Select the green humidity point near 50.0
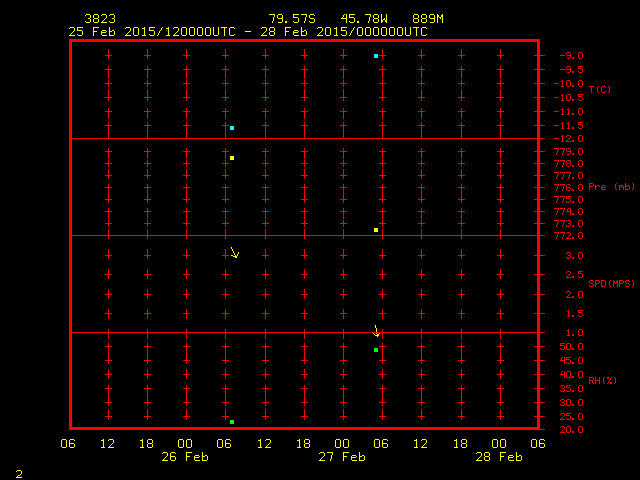Image resolution: width=640 pixels, height=480 pixels. [376, 350]
